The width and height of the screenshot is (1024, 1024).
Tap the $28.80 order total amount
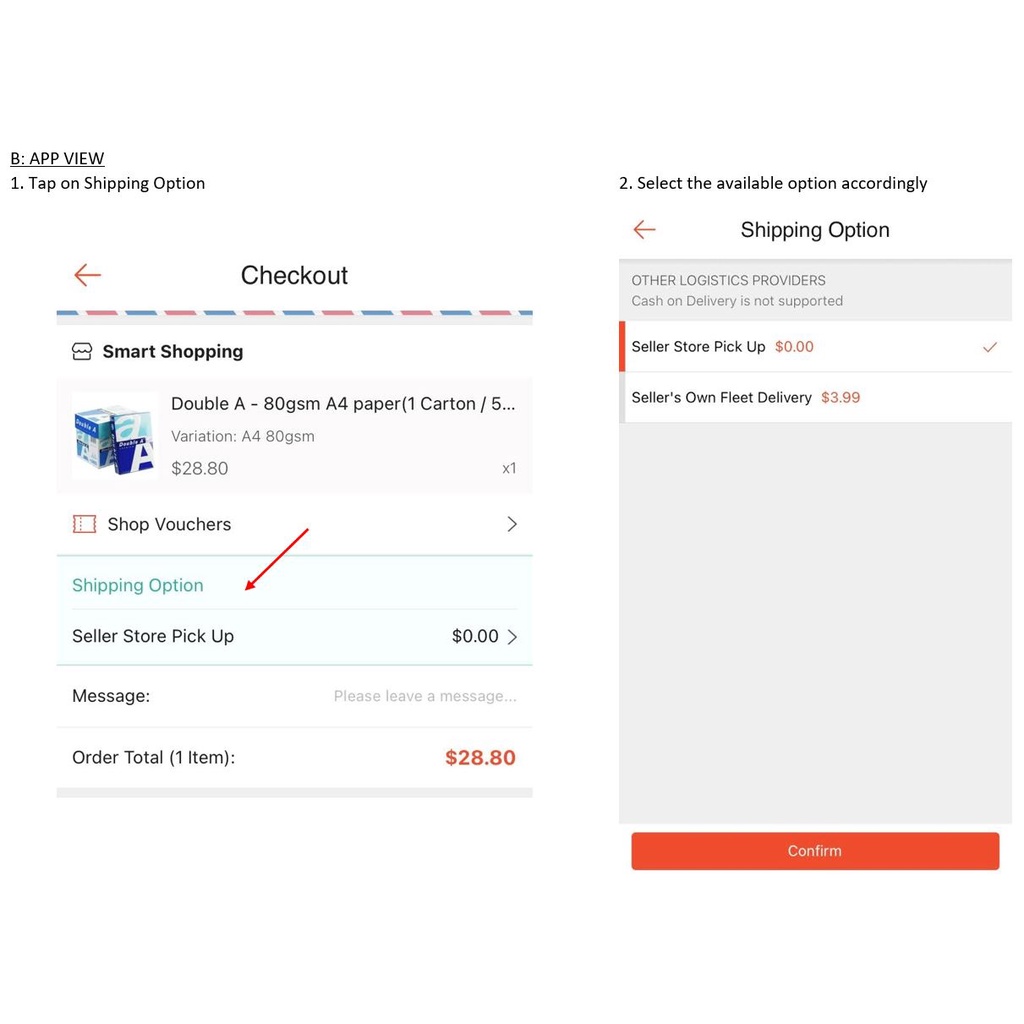coord(480,758)
